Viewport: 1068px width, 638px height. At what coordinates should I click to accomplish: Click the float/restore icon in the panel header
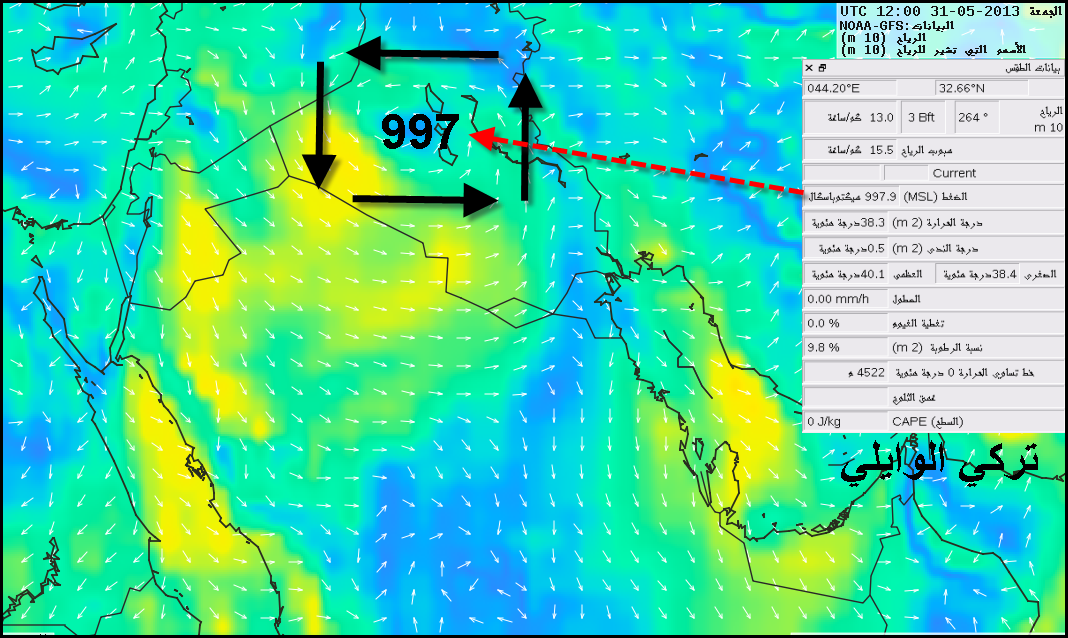click(x=822, y=68)
